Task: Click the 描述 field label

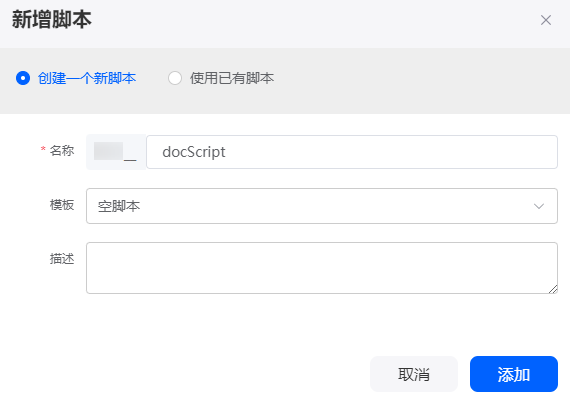Action: (x=62, y=259)
